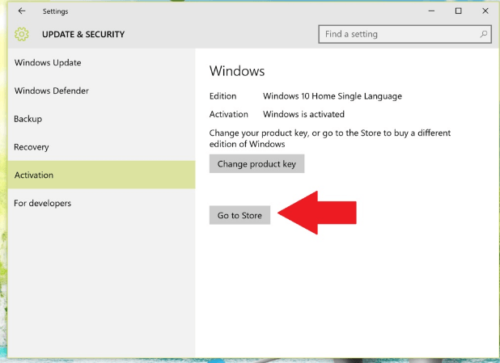500x363 pixels.
Task: Minimize the Settings window
Action: [x=431, y=11]
